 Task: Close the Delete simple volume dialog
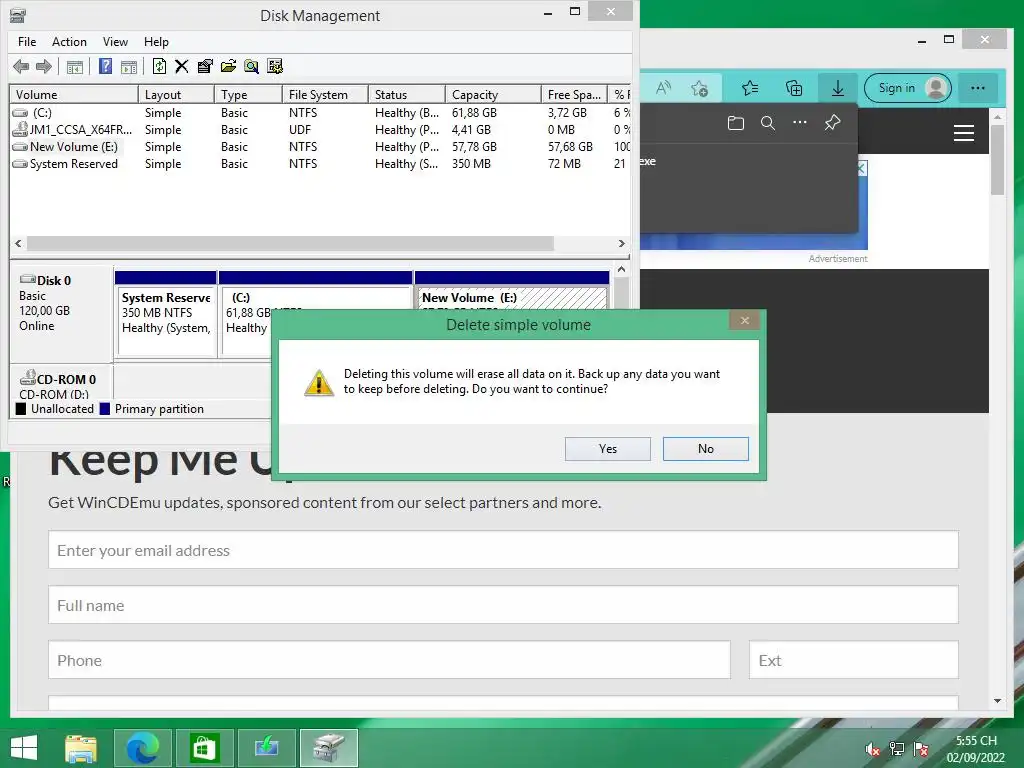744,320
